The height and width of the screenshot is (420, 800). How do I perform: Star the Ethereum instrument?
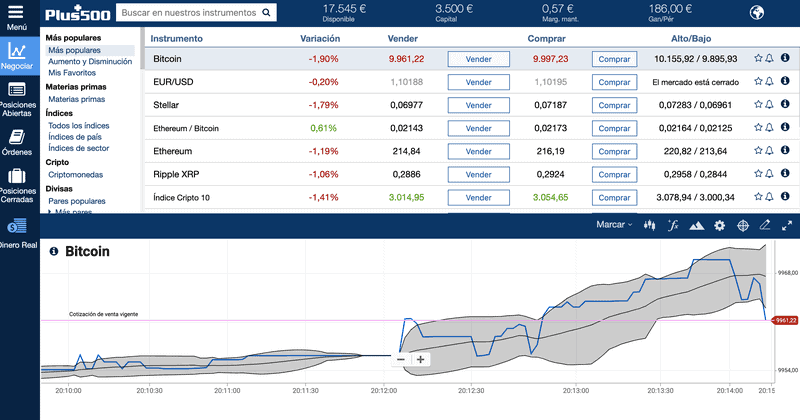click(x=758, y=151)
